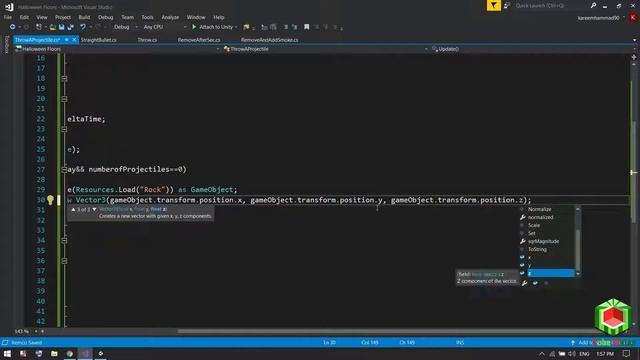The height and width of the screenshot is (360, 640).
Task: Select sqrMagnitude in the IntelliSense list
Action: [547, 241]
